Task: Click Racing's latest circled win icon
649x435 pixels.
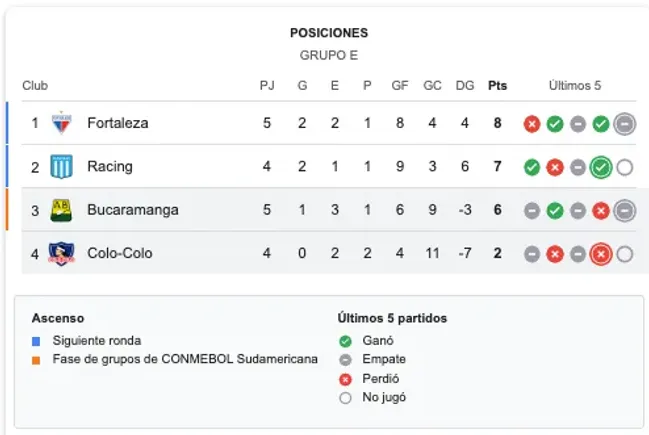Action: click(x=601, y=167)
